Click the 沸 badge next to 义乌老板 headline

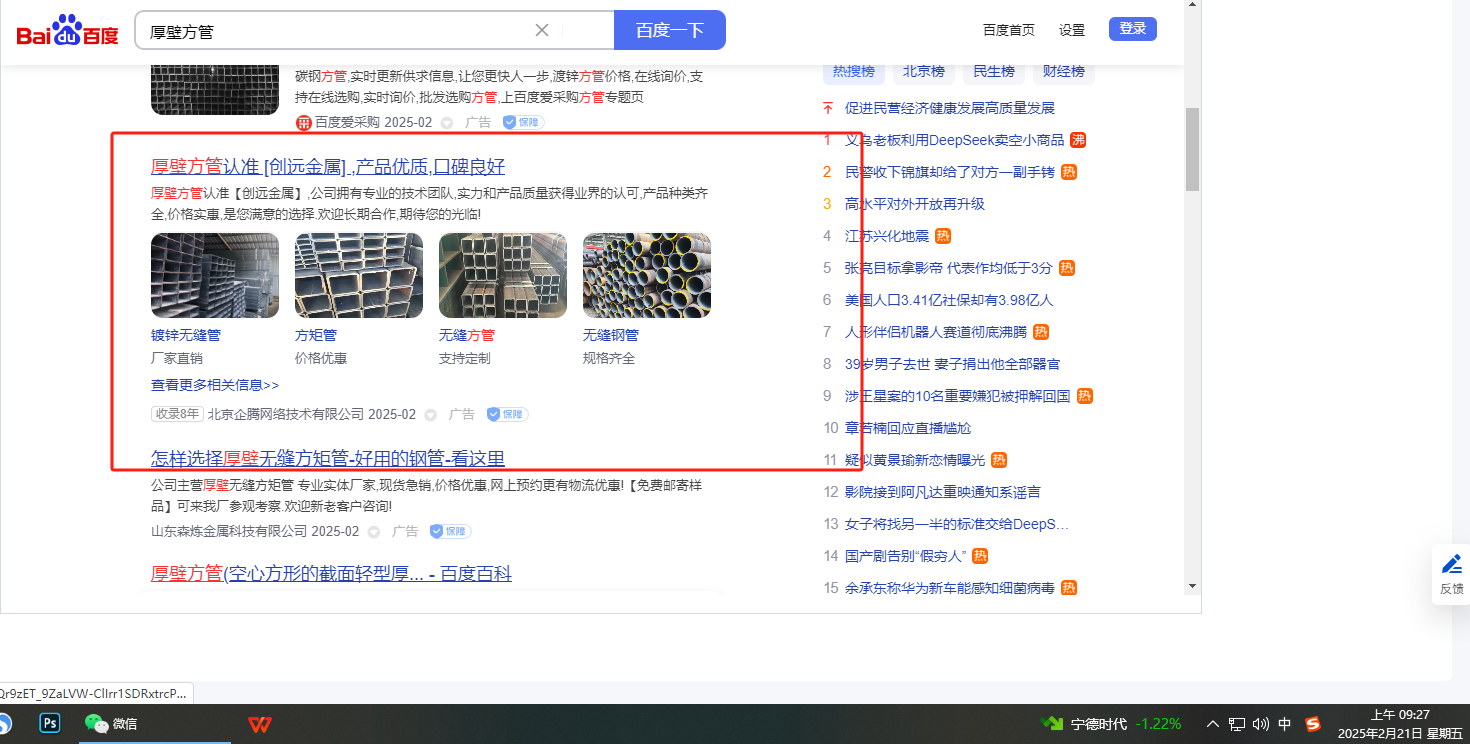coord(1078,140)
